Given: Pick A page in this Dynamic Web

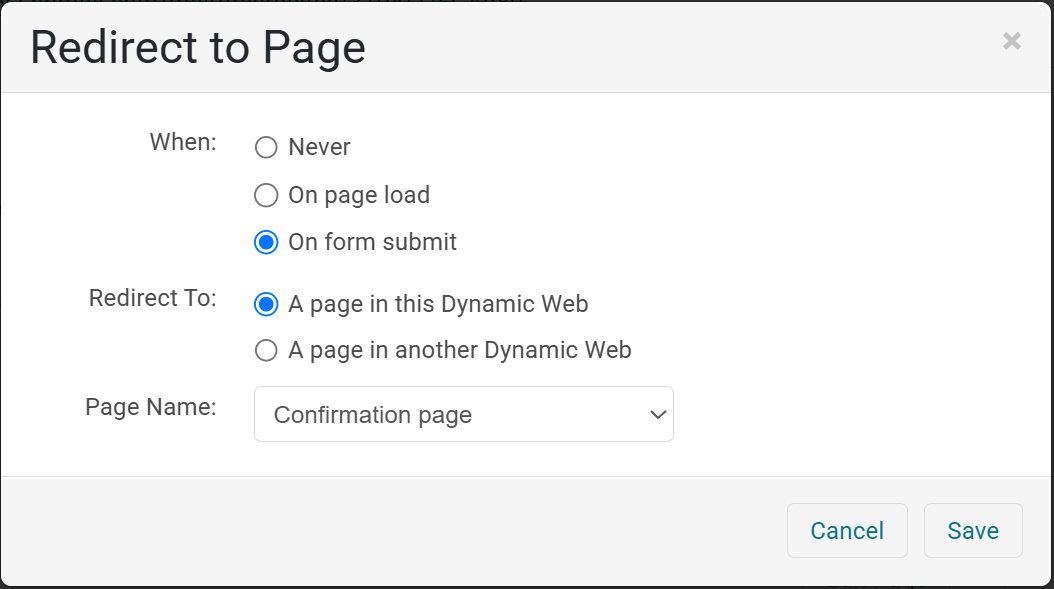Looking at the screenshot, I should 266,305.
